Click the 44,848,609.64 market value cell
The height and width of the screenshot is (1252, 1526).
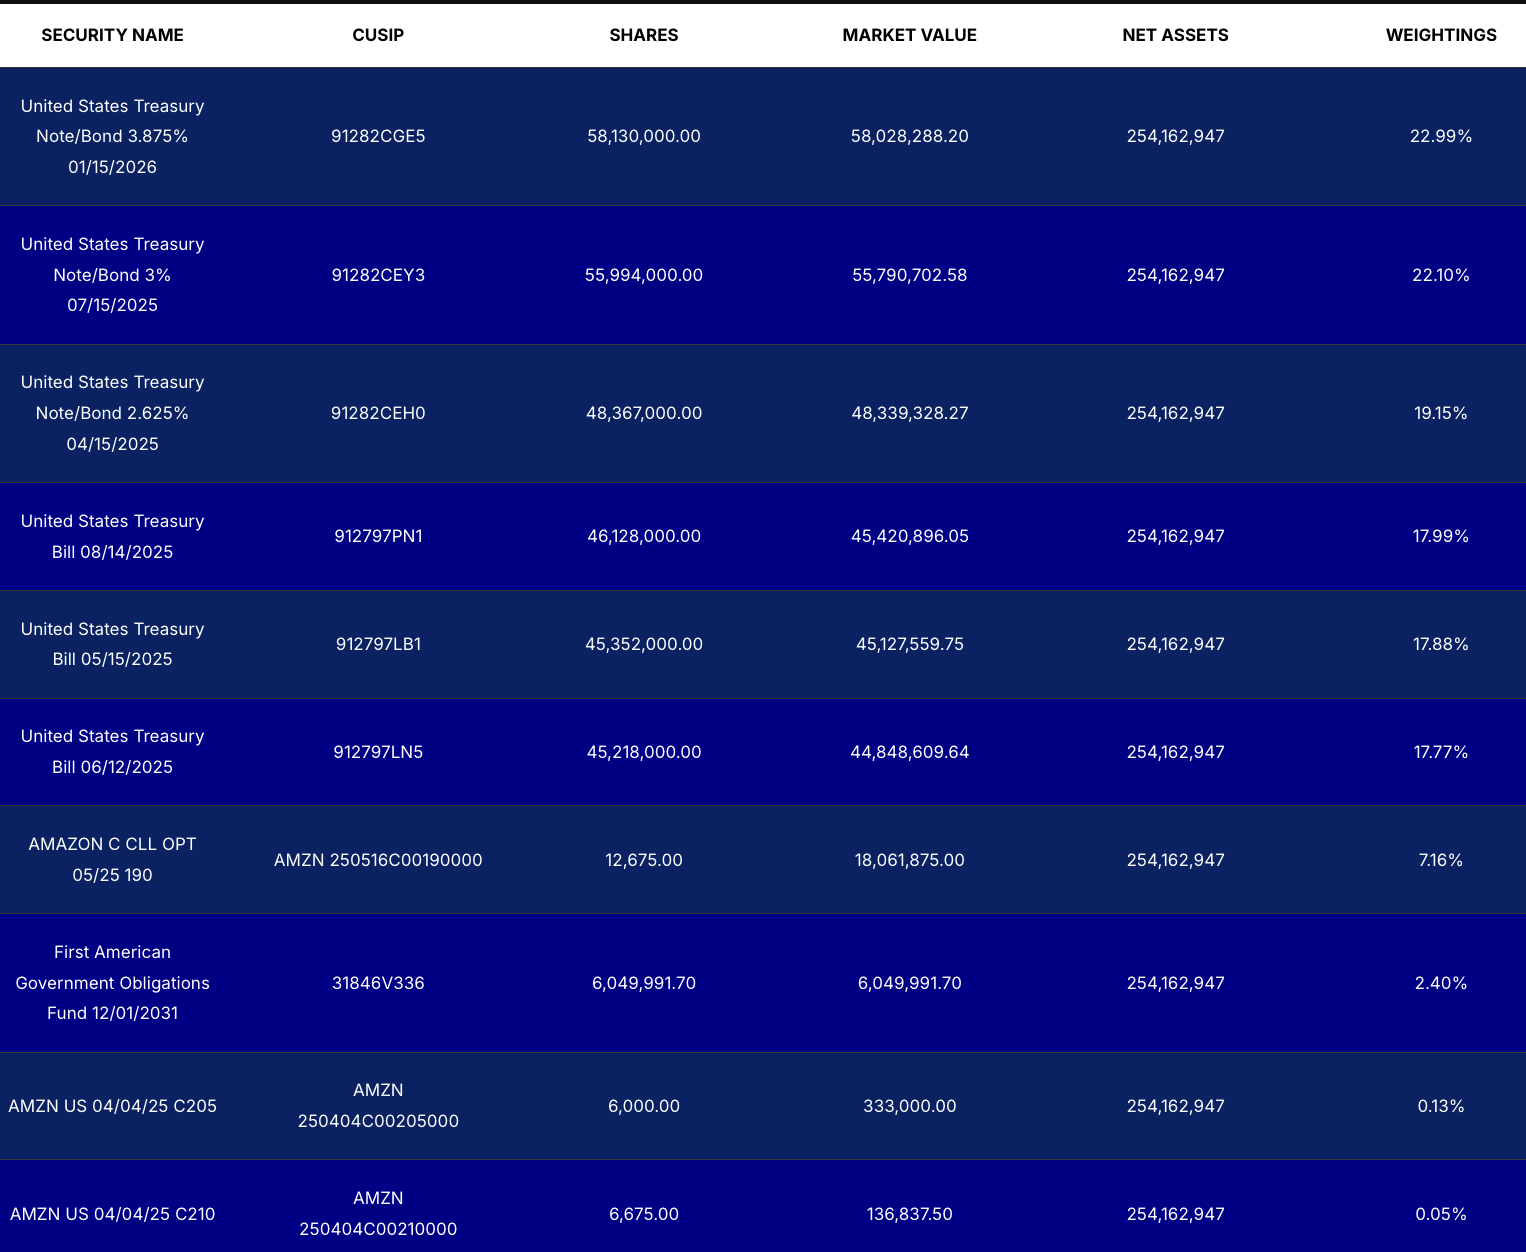909,752
